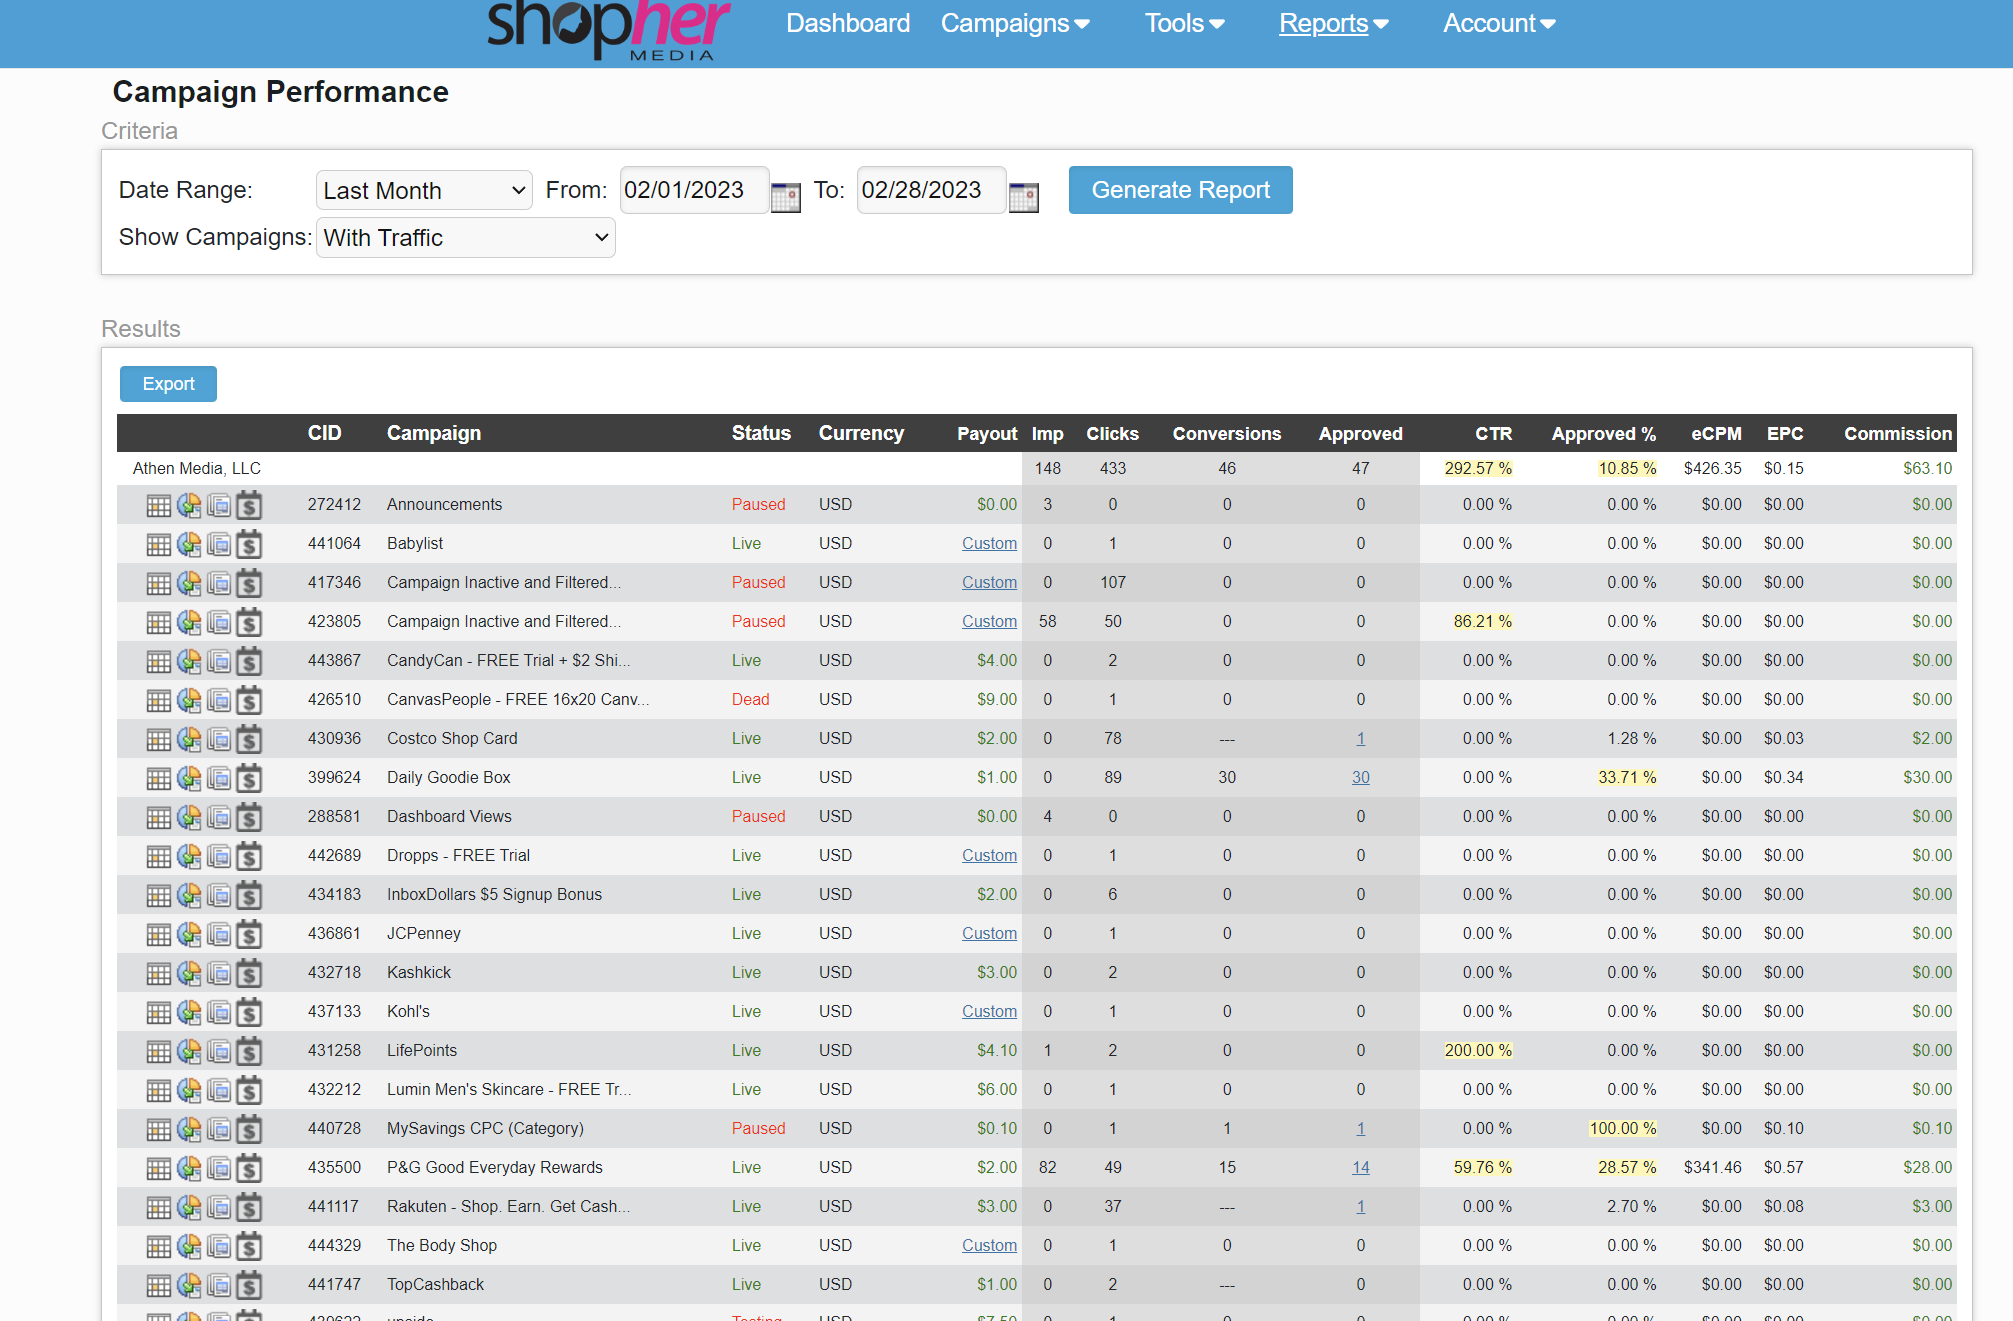Open creatives pages icon for Announcements row
This screenshot has height=1321, width=2013.
point(219,505)
